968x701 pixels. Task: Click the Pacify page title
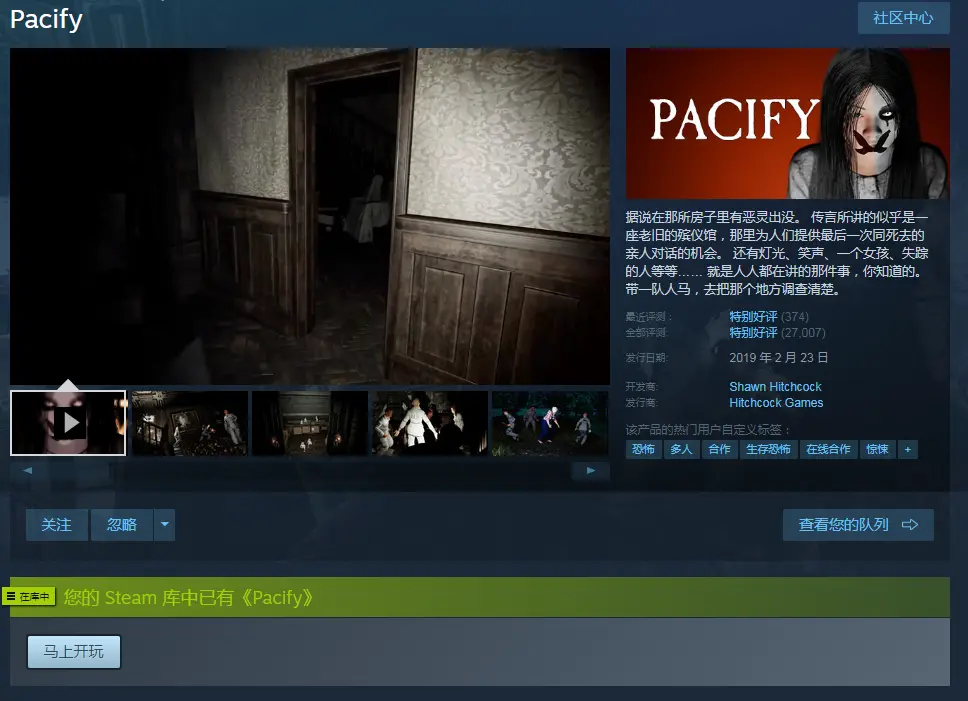[x=46, y=20]
